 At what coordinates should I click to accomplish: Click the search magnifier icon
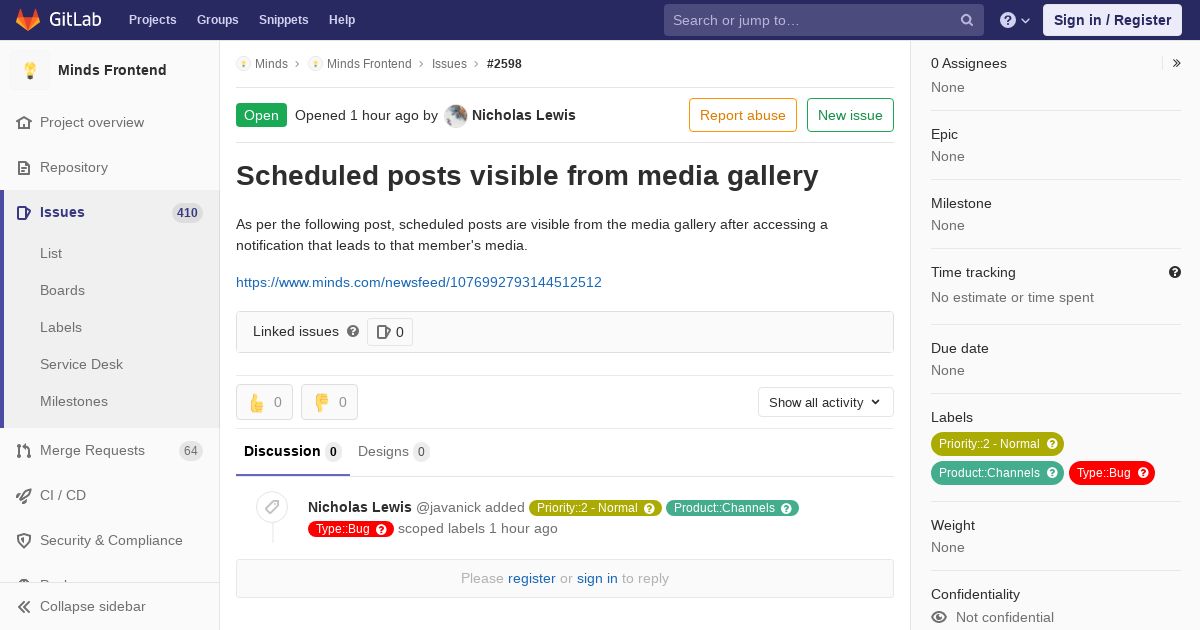tap(967, 20)
